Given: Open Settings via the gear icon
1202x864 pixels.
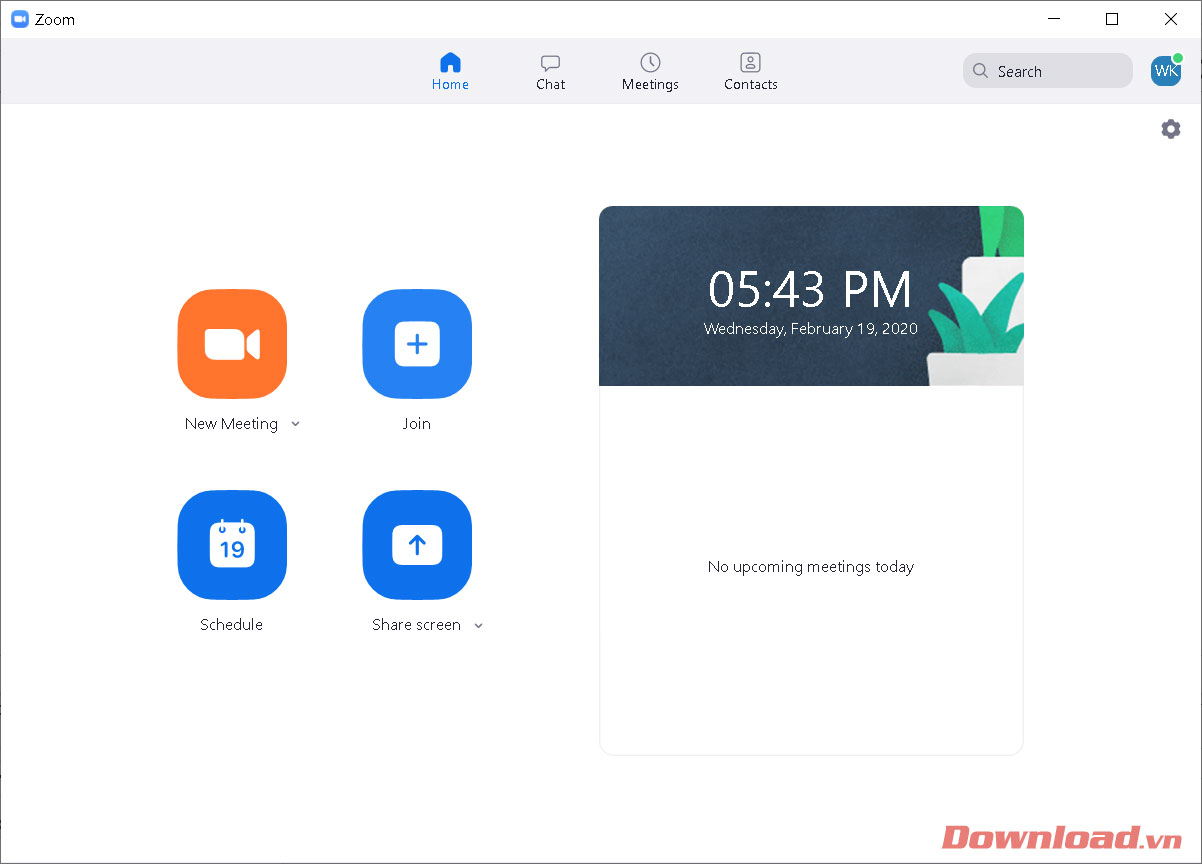Looking at the screenshot, I should coord(1170,129).
